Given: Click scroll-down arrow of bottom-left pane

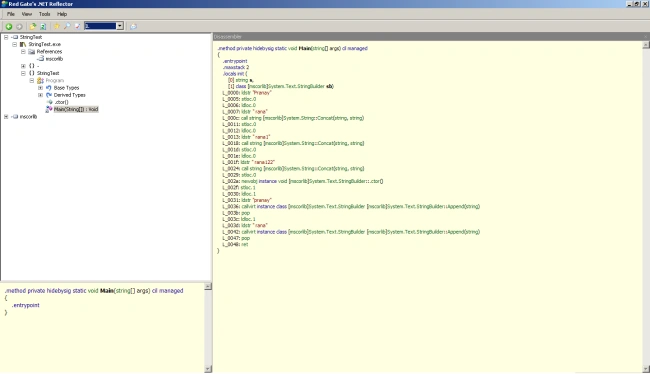Looking at the screenshot, I should 208,369.
